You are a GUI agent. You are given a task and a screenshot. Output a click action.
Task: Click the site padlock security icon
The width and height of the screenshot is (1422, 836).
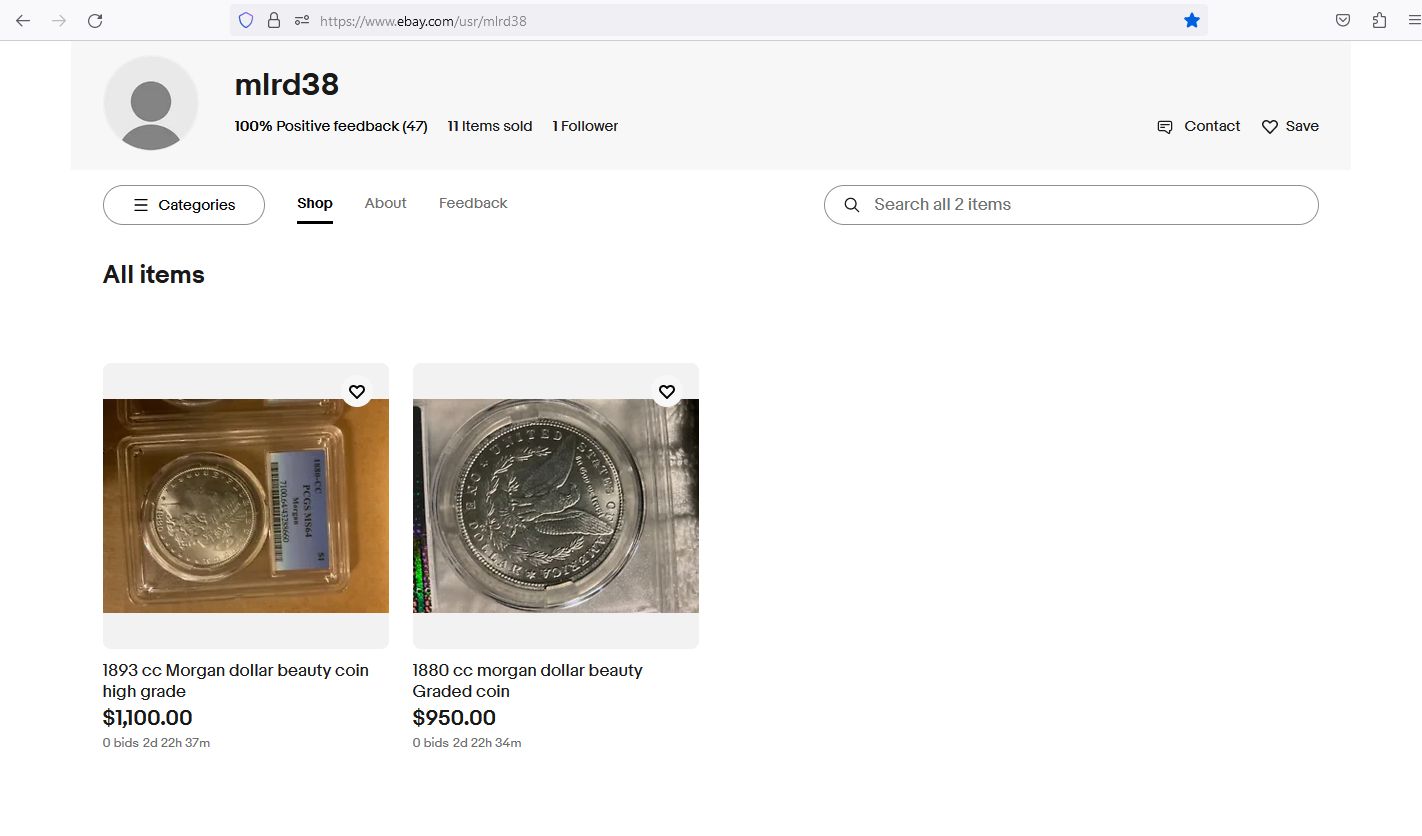(274, 20)
